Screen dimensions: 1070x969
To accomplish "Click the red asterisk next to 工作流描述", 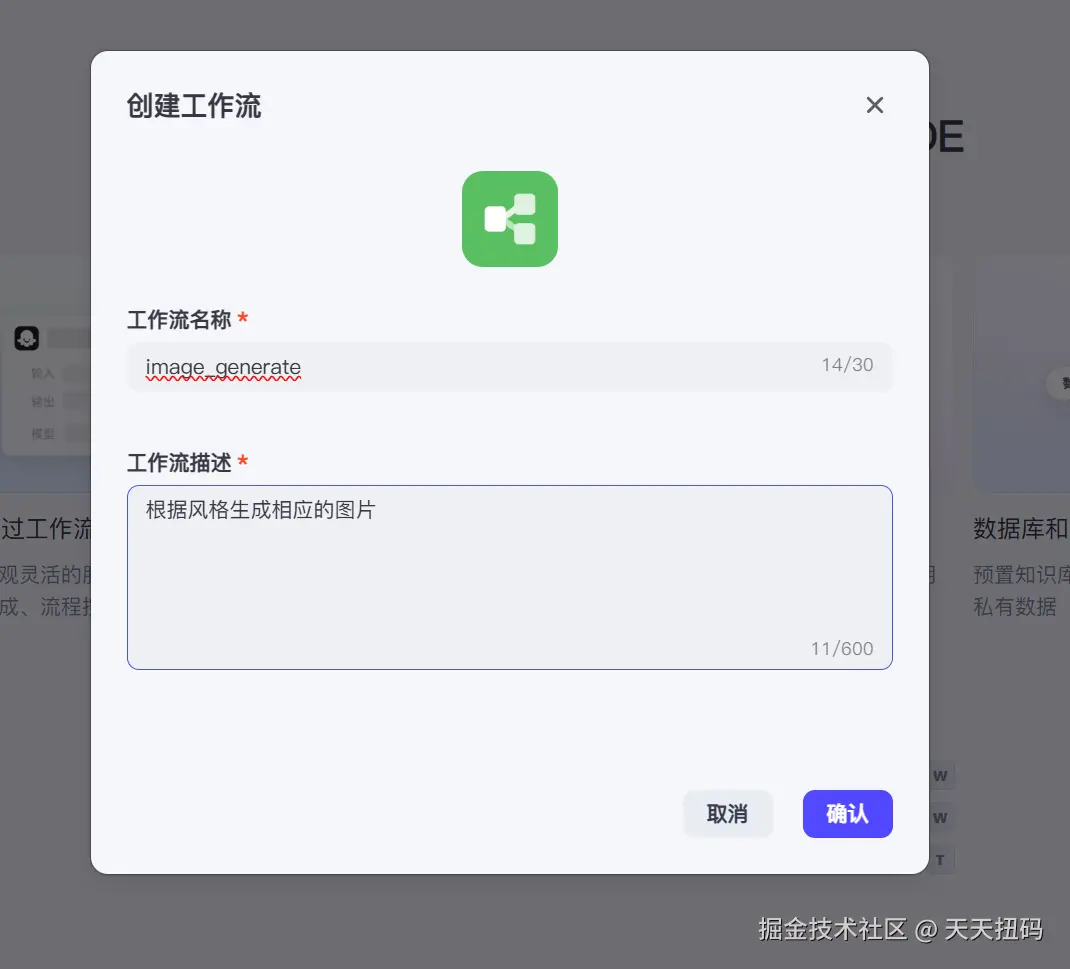I will point(240,463).
